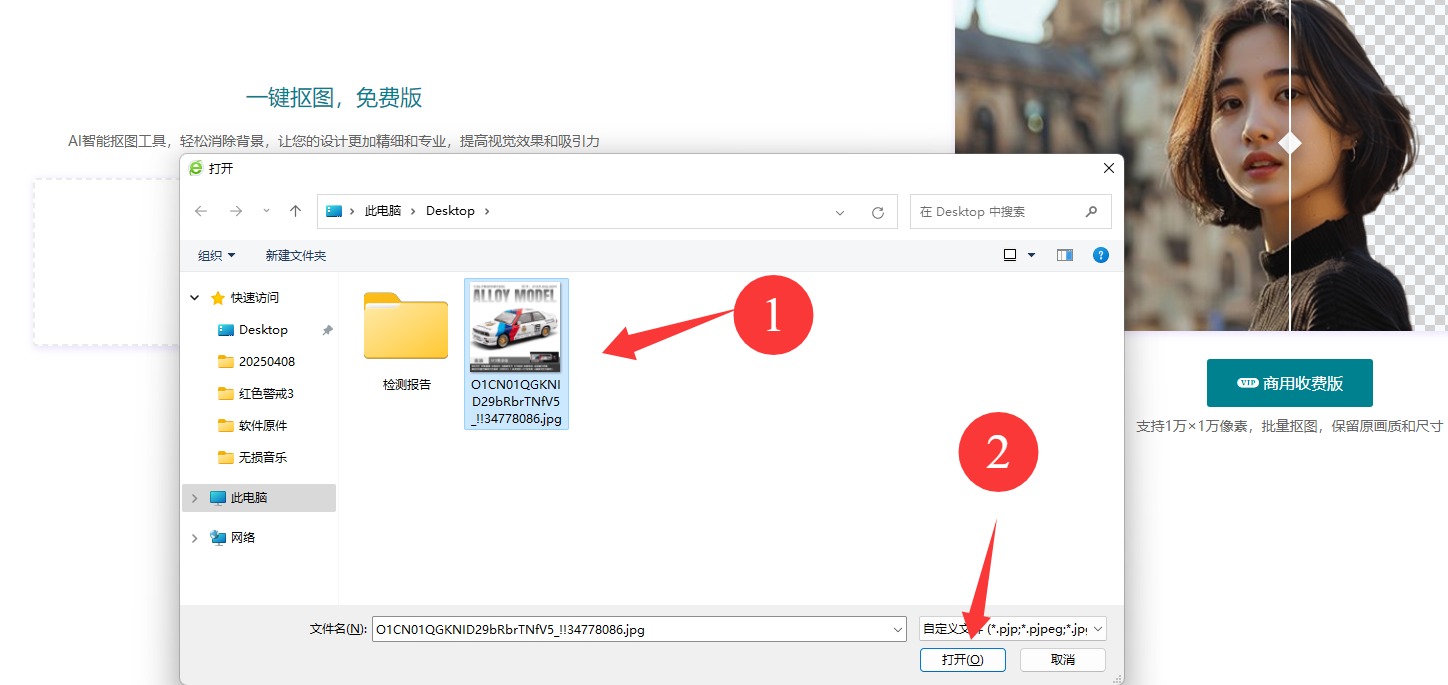The image size is (1448, 685).
Task: Select the ALLOY MODEL jpg thumbnail
Action: tap(516, 328)
